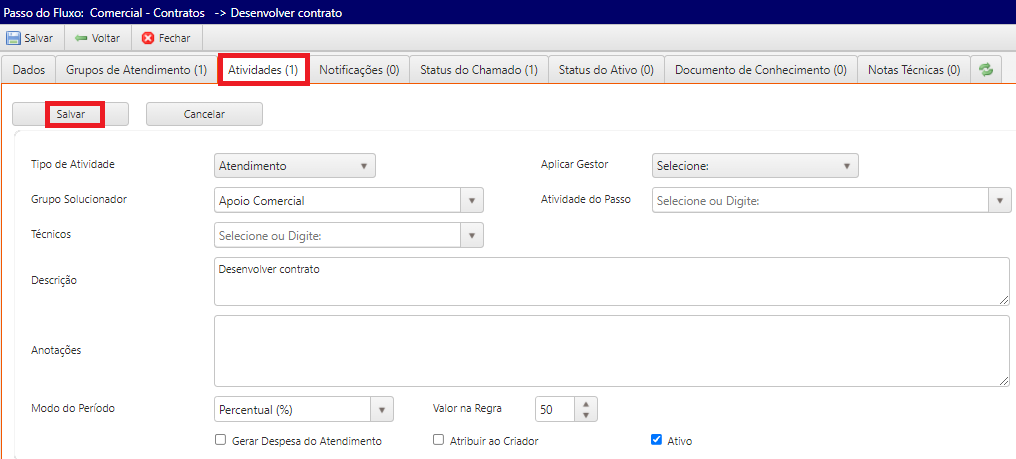Image resolution: width=1016 pixels, height=459 pixels.
Task: Enable Gerar Despesa do Atendimento checkbox
Action: [221, 440]
